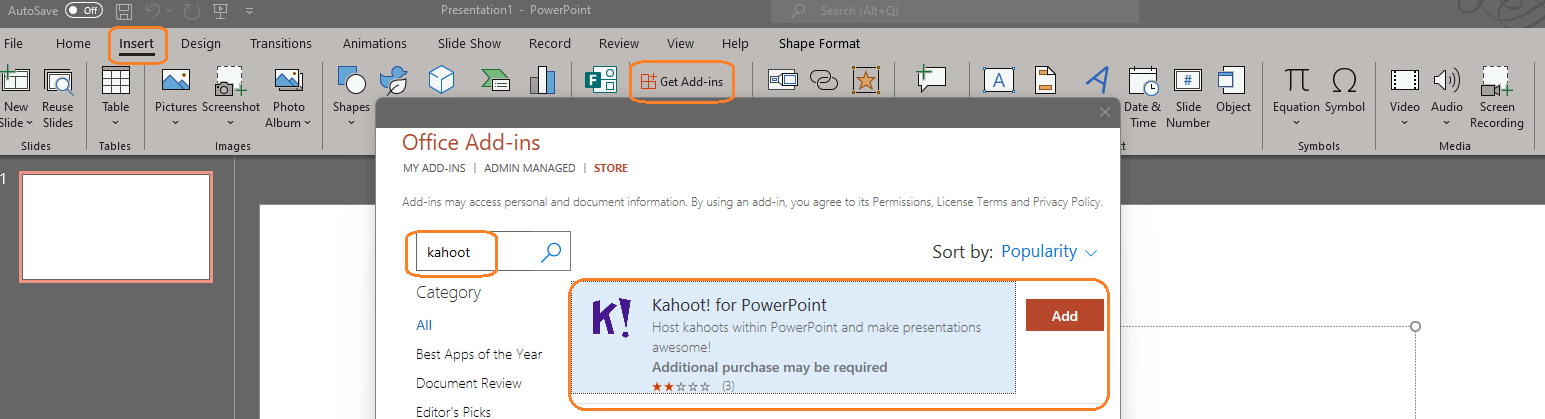Click the Icons (duck) ribbon button
Image resolution: width=1545 pixels, height=419 pixels.
[x=395, y=81]
